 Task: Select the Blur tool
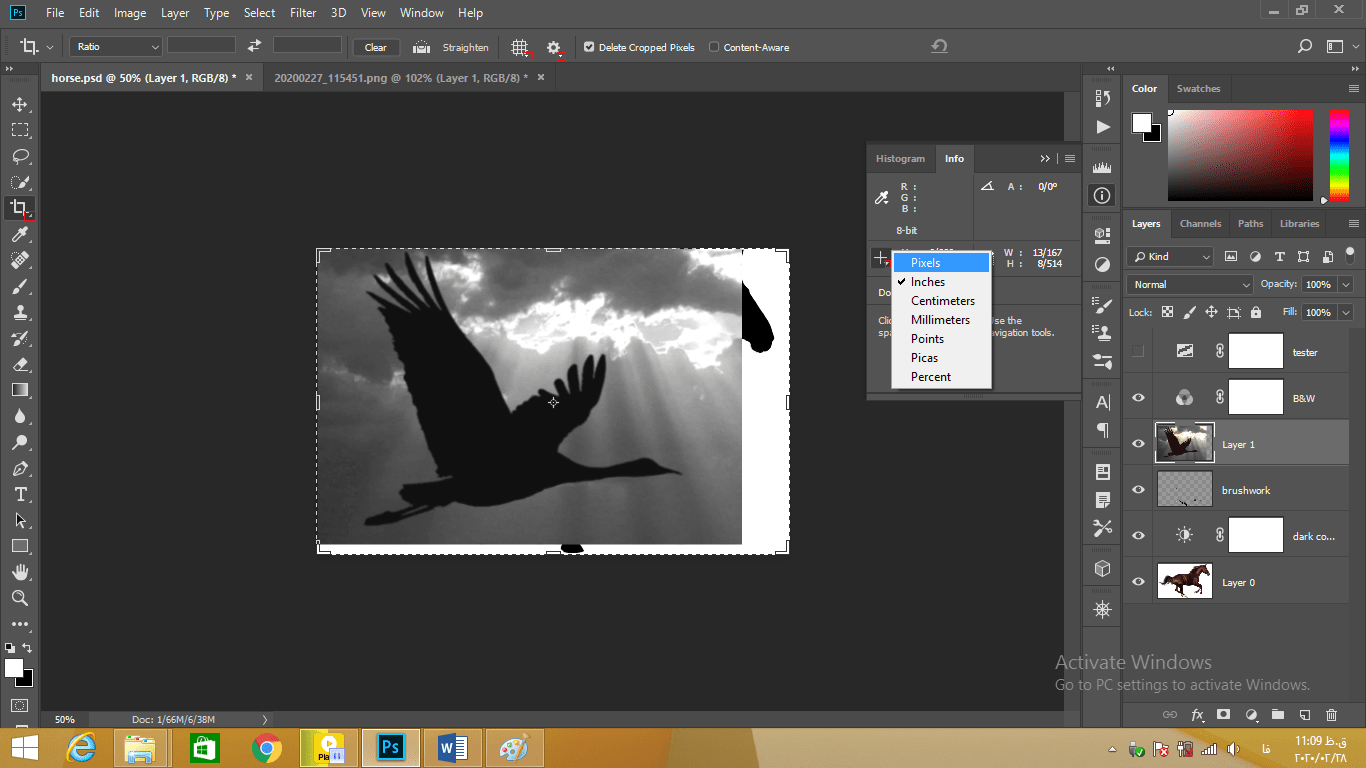pyautogui.click(x=20, y=416)
